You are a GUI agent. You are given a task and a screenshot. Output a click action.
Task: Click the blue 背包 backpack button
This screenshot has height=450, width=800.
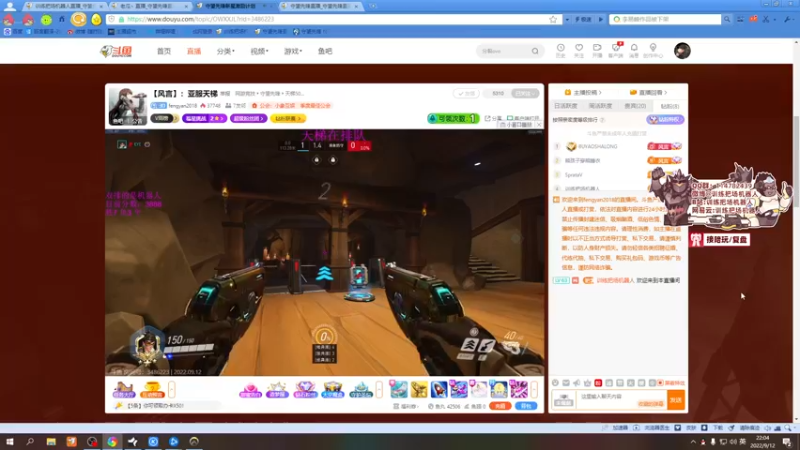click(x=526, y=406)
